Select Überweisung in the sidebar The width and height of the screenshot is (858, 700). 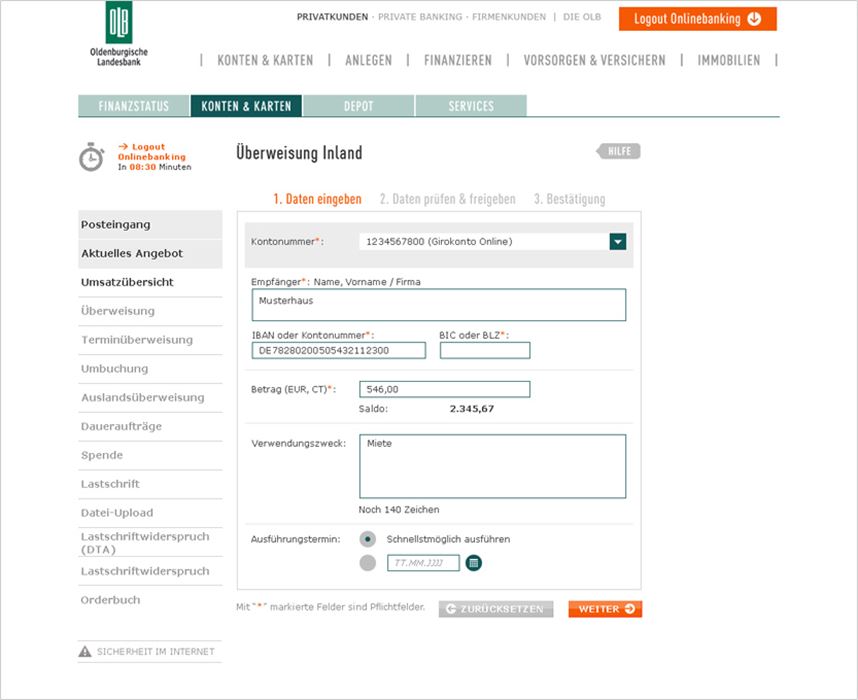tap(150, 311)
